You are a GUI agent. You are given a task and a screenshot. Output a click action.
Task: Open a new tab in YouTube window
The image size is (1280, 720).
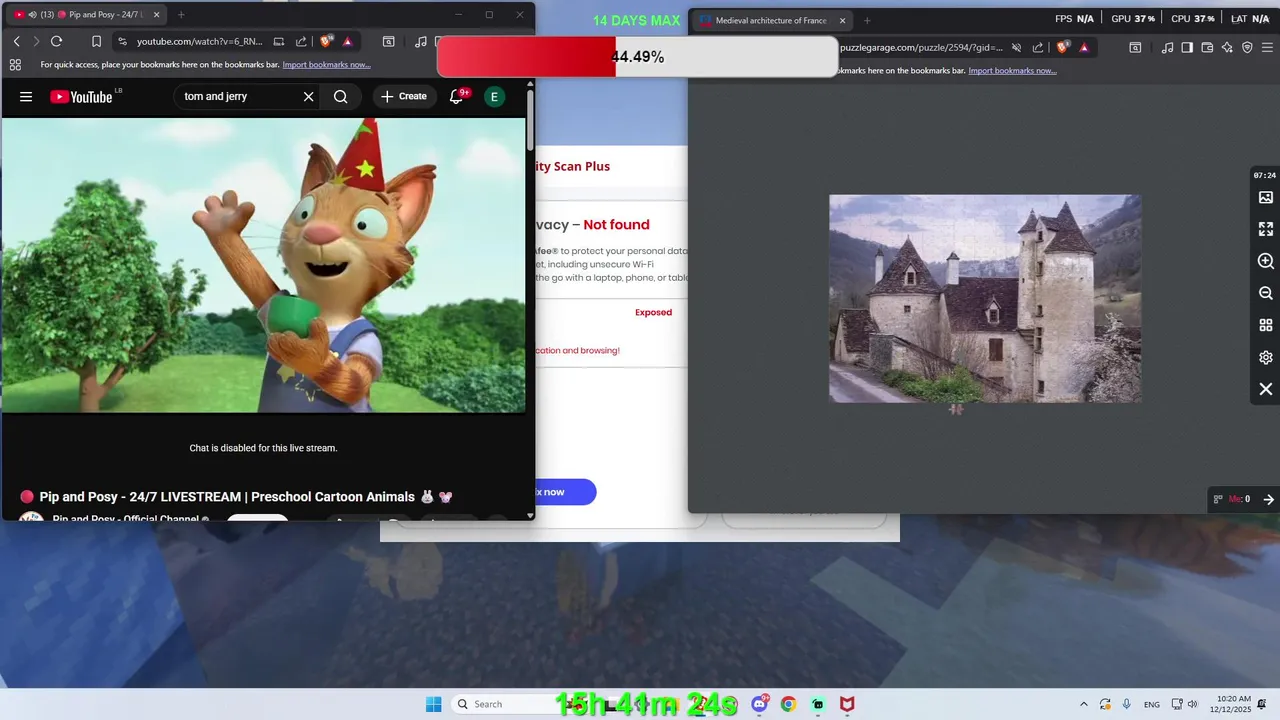[x=181, y=15]
